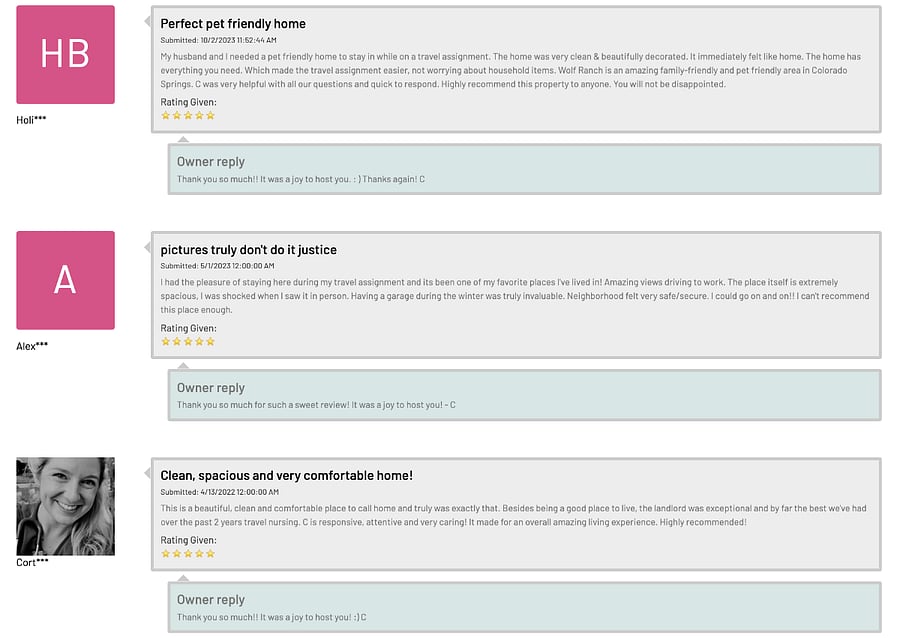The width and height of the screenshot is (900, 638).
Task: Click the first star in Holi's rating
Action: coord(166,116)
